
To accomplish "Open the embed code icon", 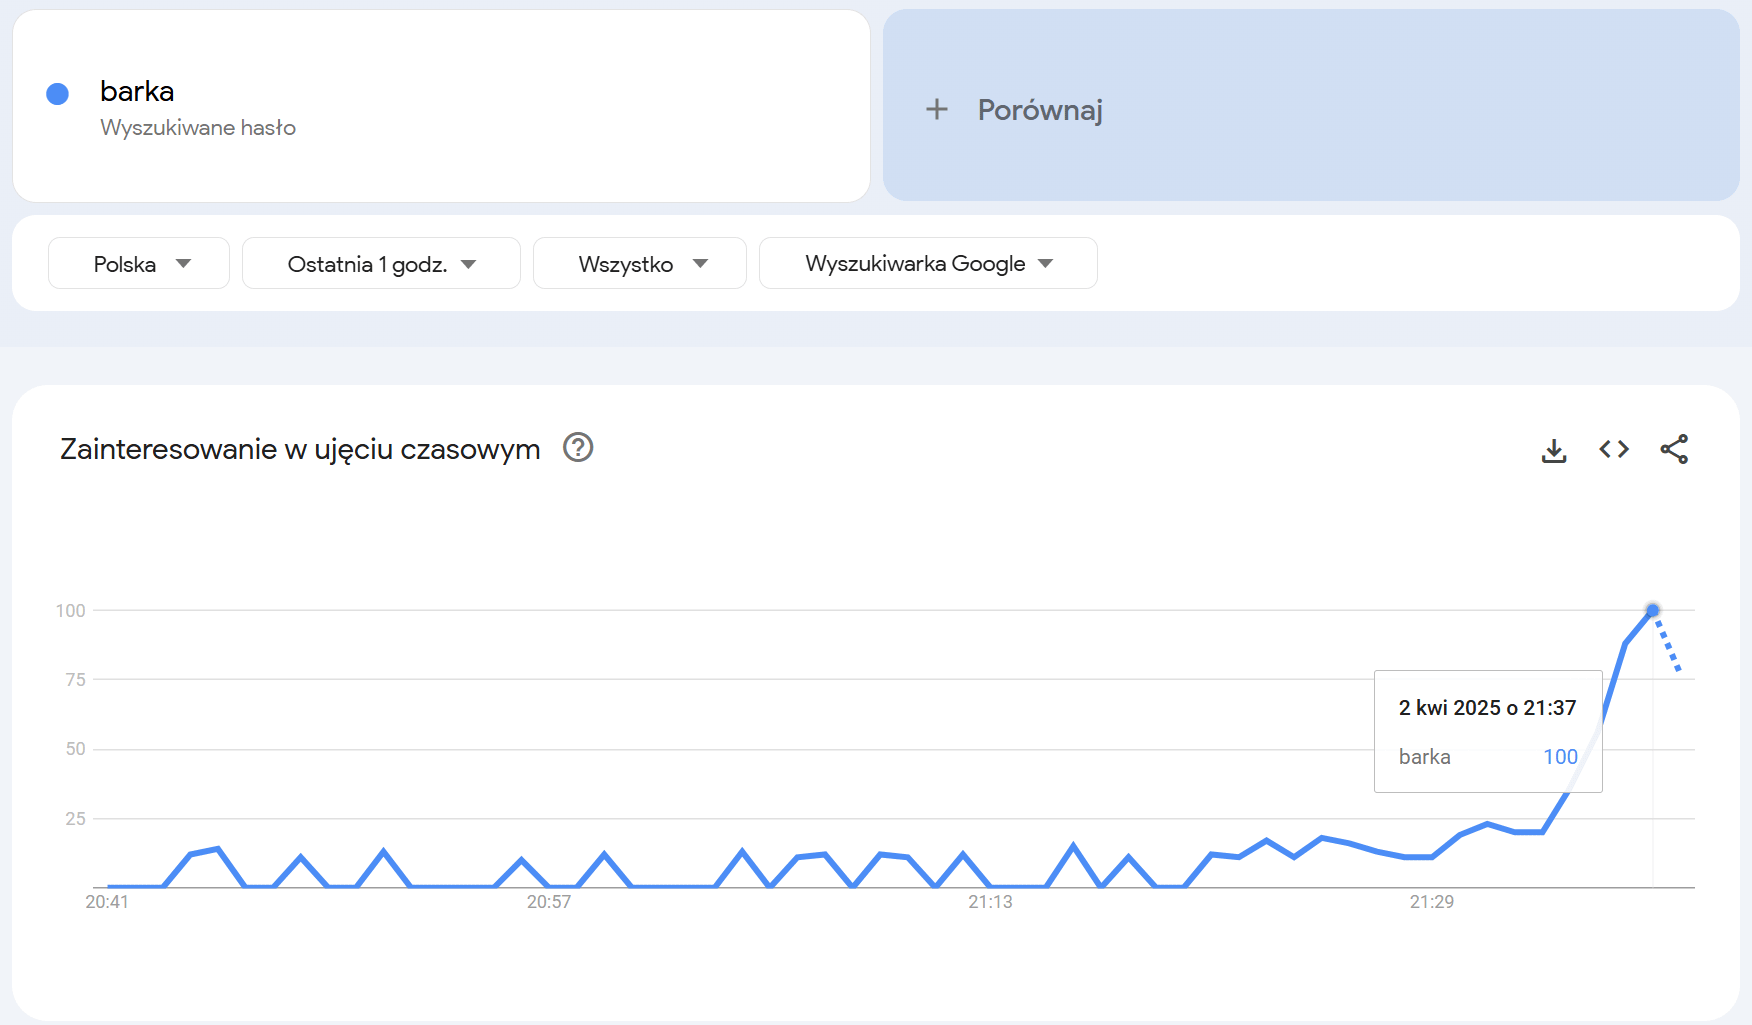I will [x=1614, y=450].
